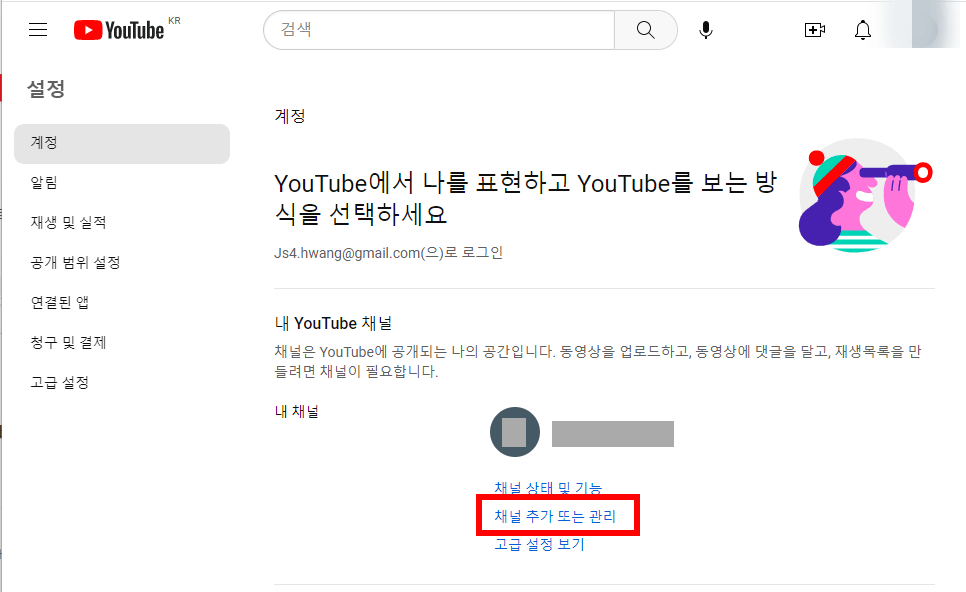
Task: Start a voice search with the microphone icon
Action: 705,30
